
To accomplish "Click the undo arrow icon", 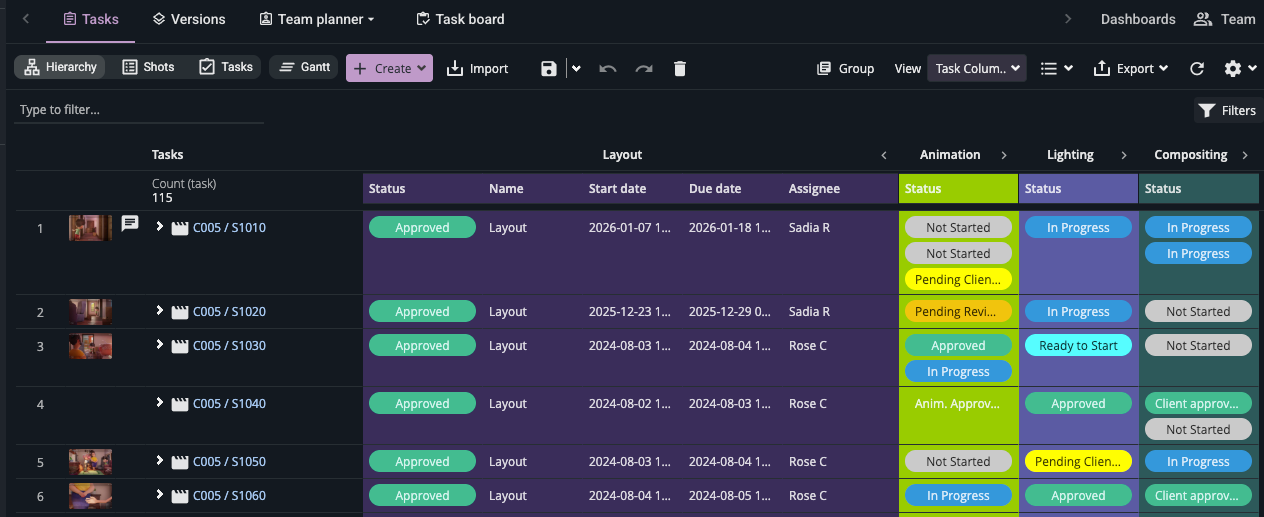I will click(607, 68).
